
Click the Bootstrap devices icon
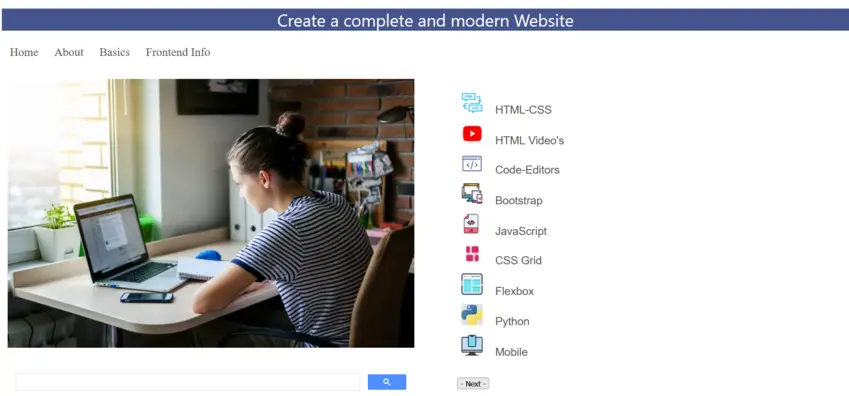point(472,193)
